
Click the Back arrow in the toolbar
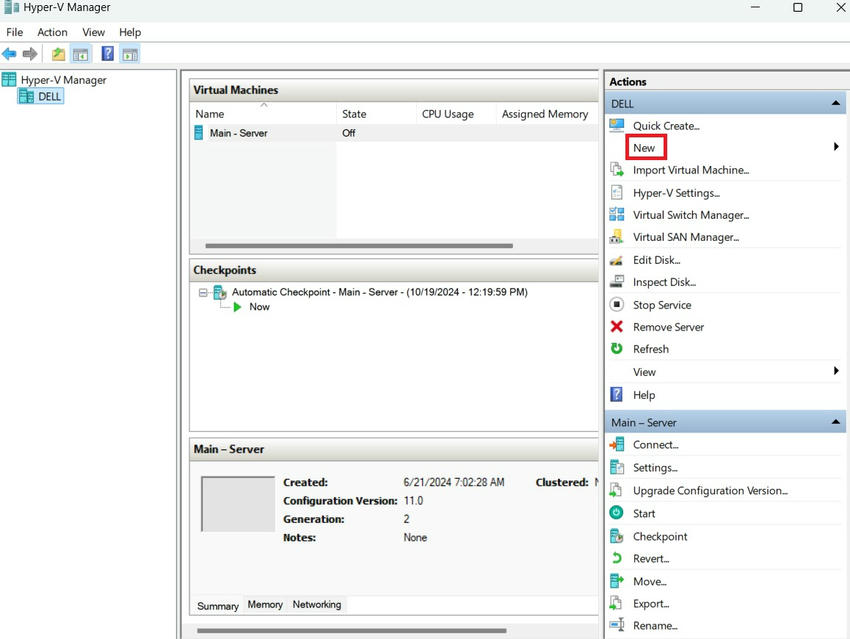[x=9, y=54]
